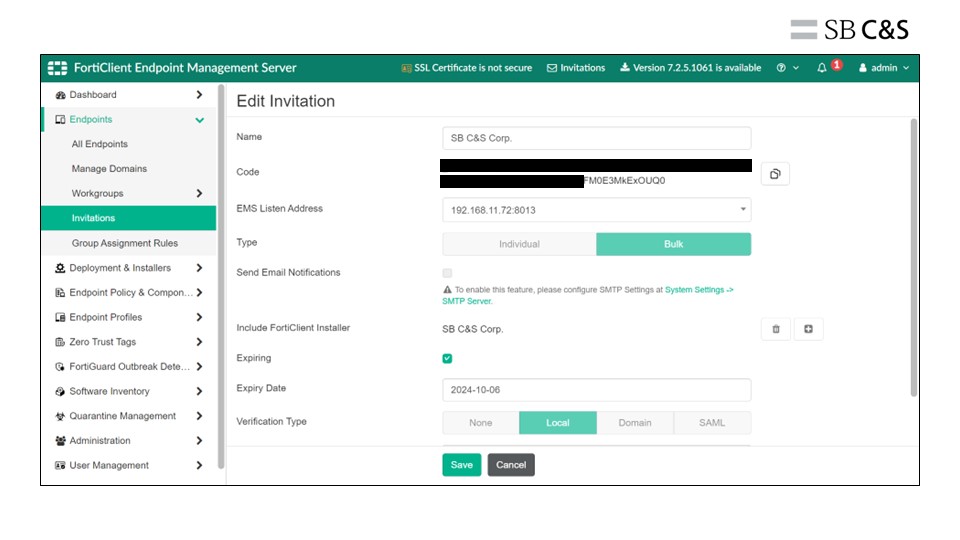This screenshot has width=960, height=540.
Task: Add a FortiClient installer with plus icon
Action: [x=808, y=329]
